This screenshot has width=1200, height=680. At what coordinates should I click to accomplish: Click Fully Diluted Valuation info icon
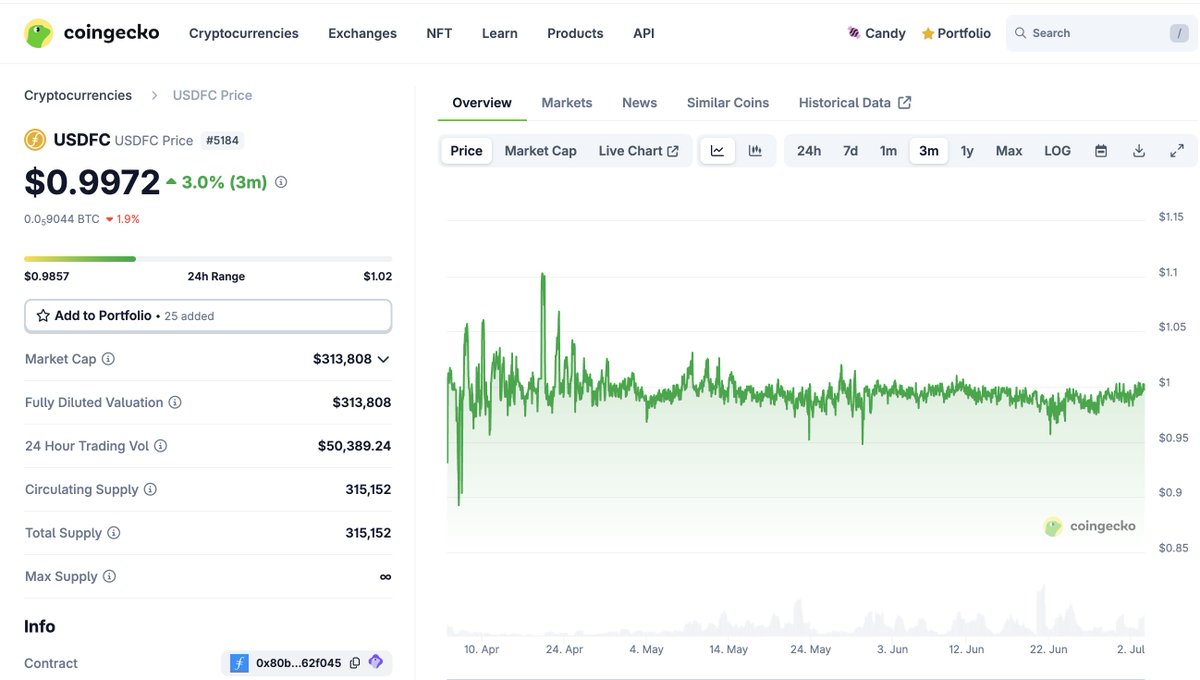point(175,403)
